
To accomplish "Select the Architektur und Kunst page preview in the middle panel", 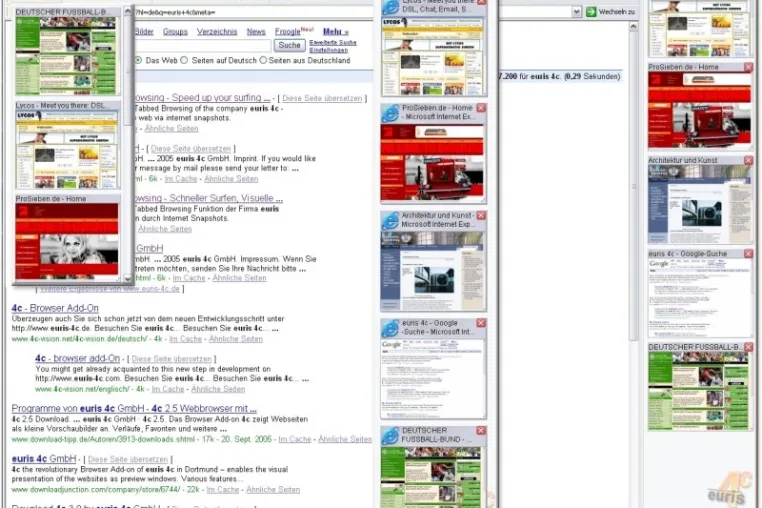I will click(433, 270).
